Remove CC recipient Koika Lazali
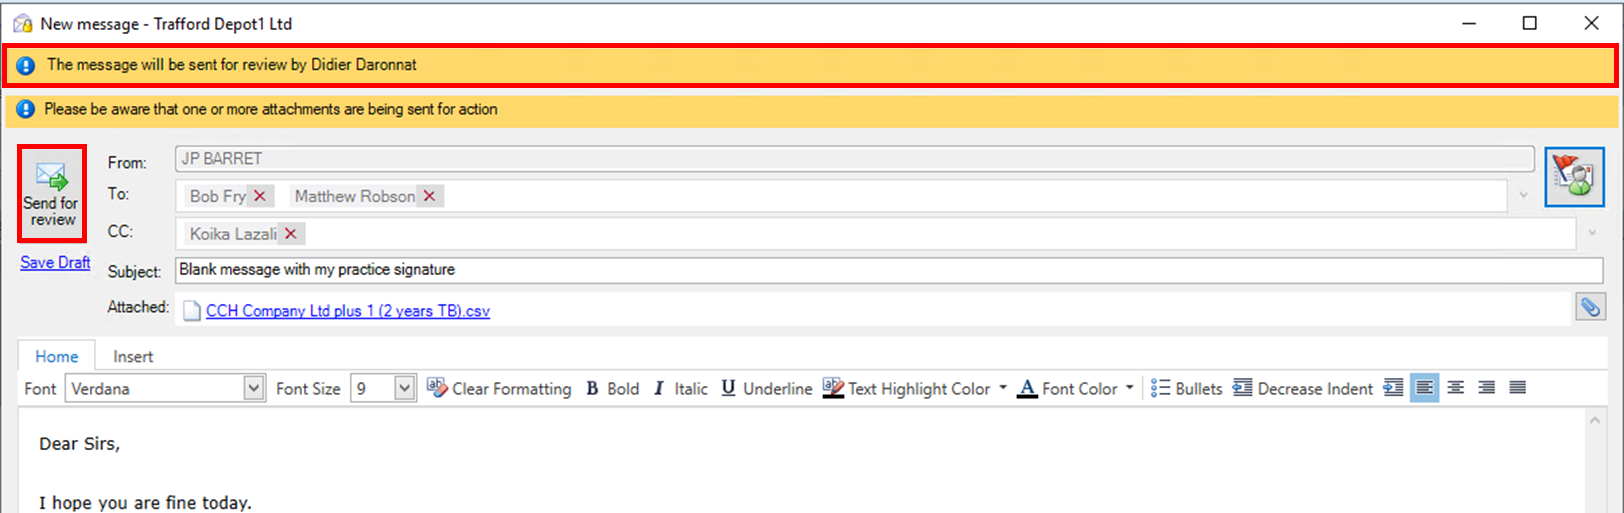 [290, 233]
